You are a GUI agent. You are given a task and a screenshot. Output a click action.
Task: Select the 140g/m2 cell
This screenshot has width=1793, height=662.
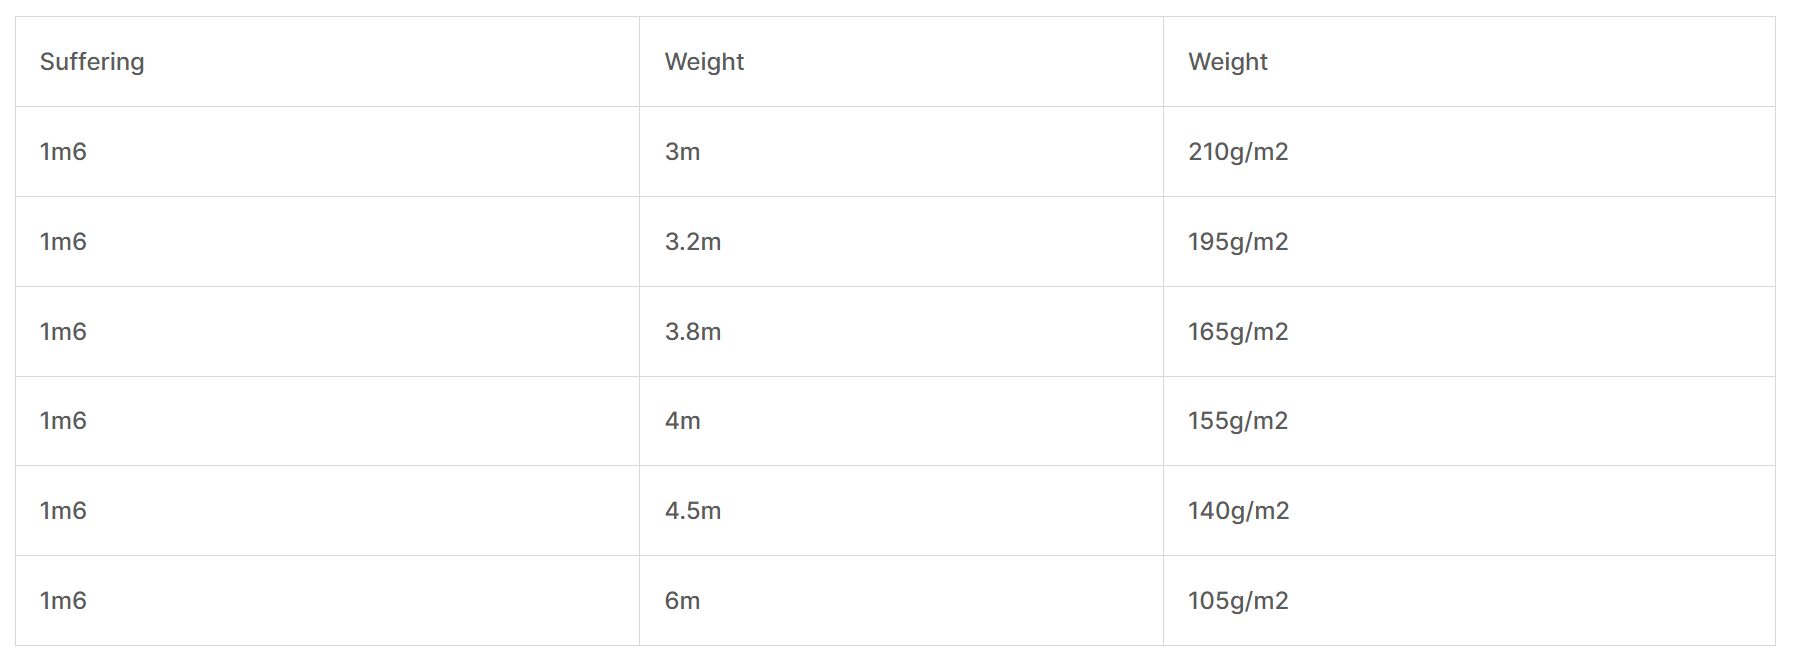point(1238,511)
